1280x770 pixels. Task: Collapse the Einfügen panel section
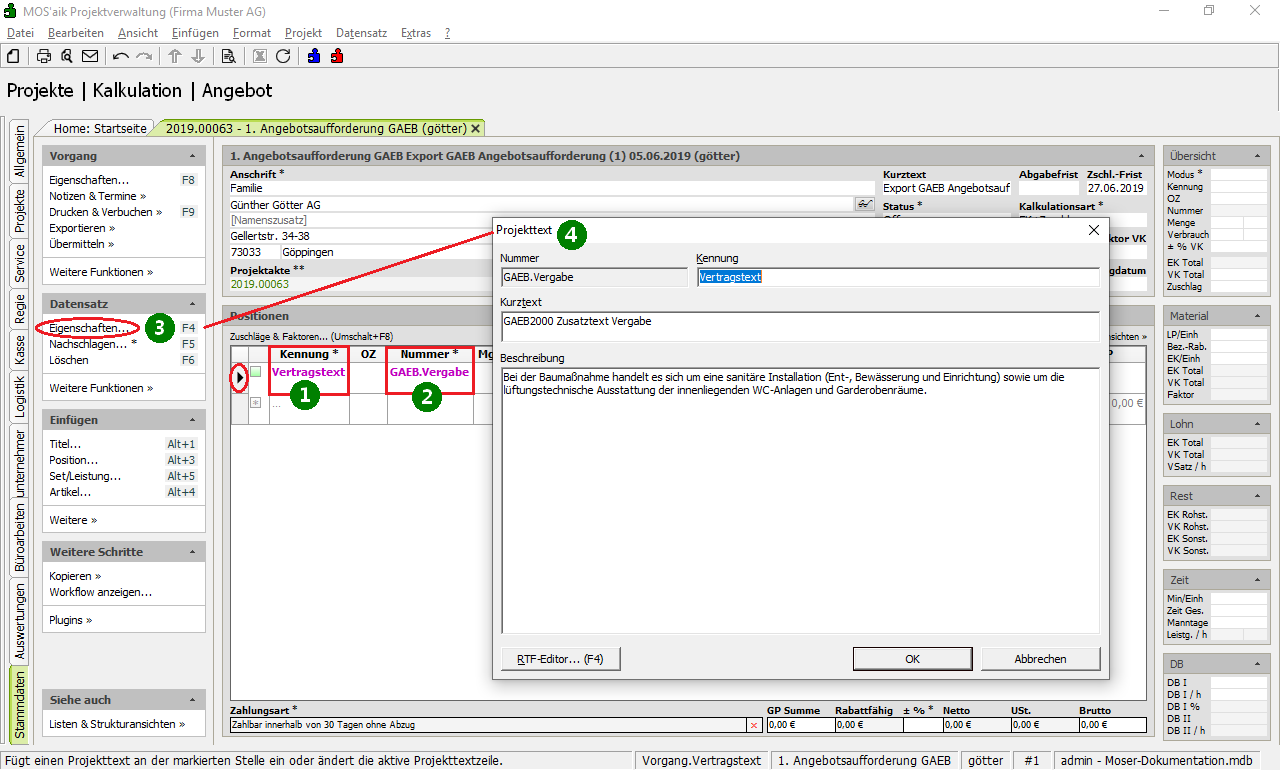(x=191, y=420)
